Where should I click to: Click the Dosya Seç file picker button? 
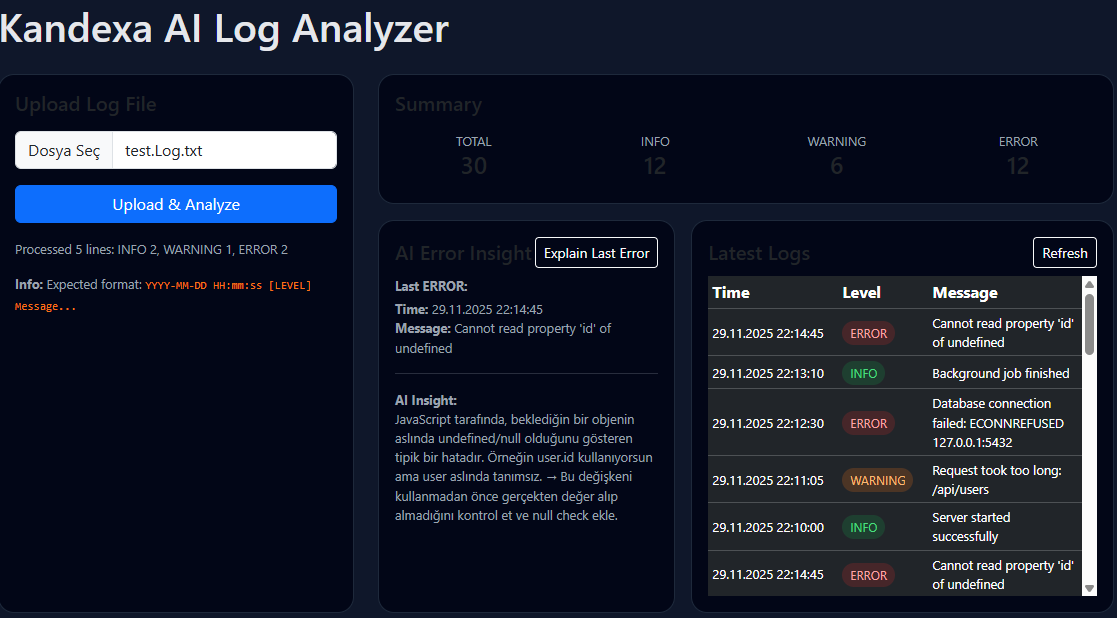[63, 149]
